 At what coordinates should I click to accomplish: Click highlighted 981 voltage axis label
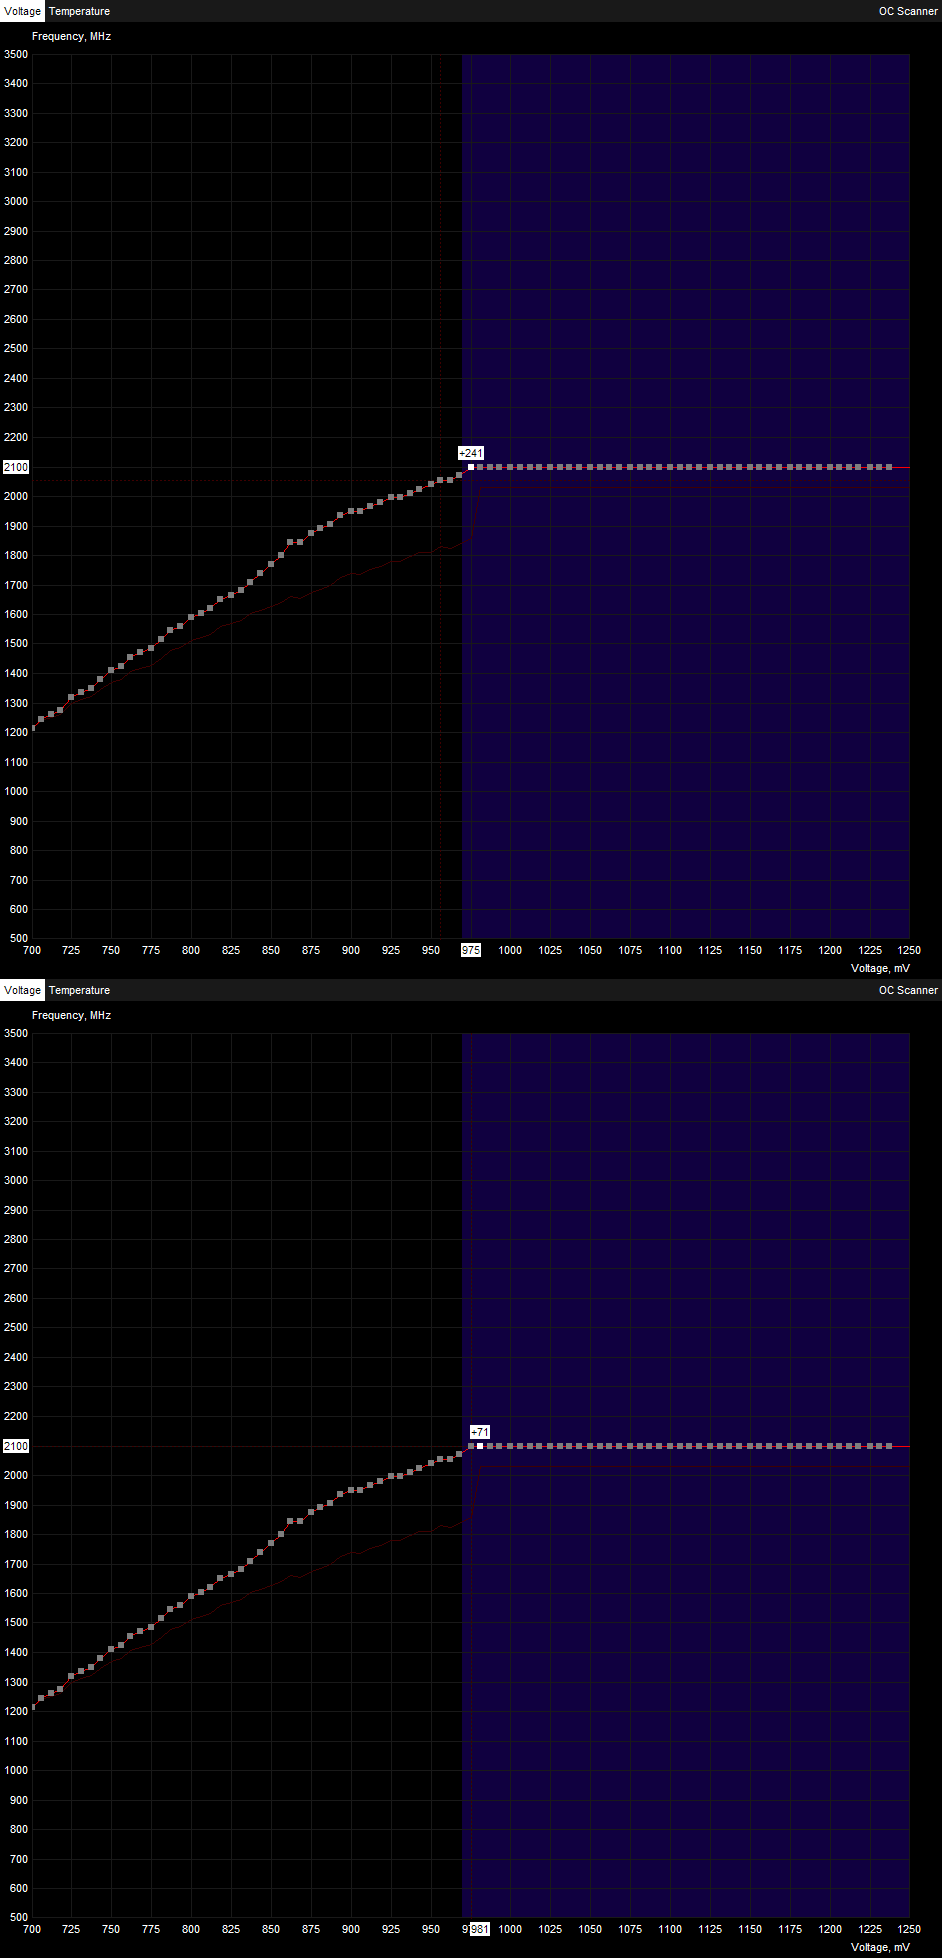click(480, 1929)
